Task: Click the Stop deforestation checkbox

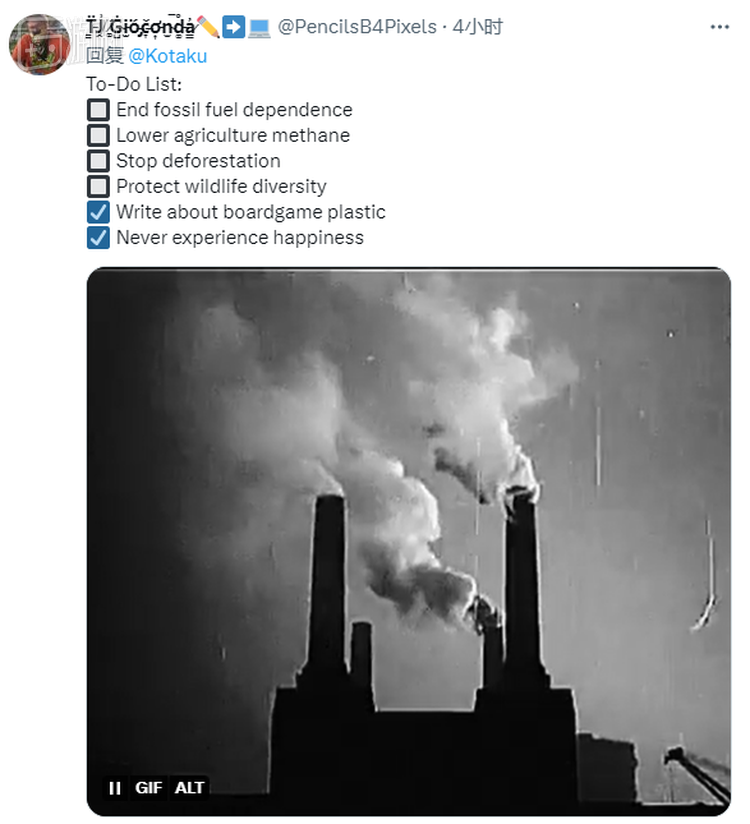Action: [x=98, y=161]
